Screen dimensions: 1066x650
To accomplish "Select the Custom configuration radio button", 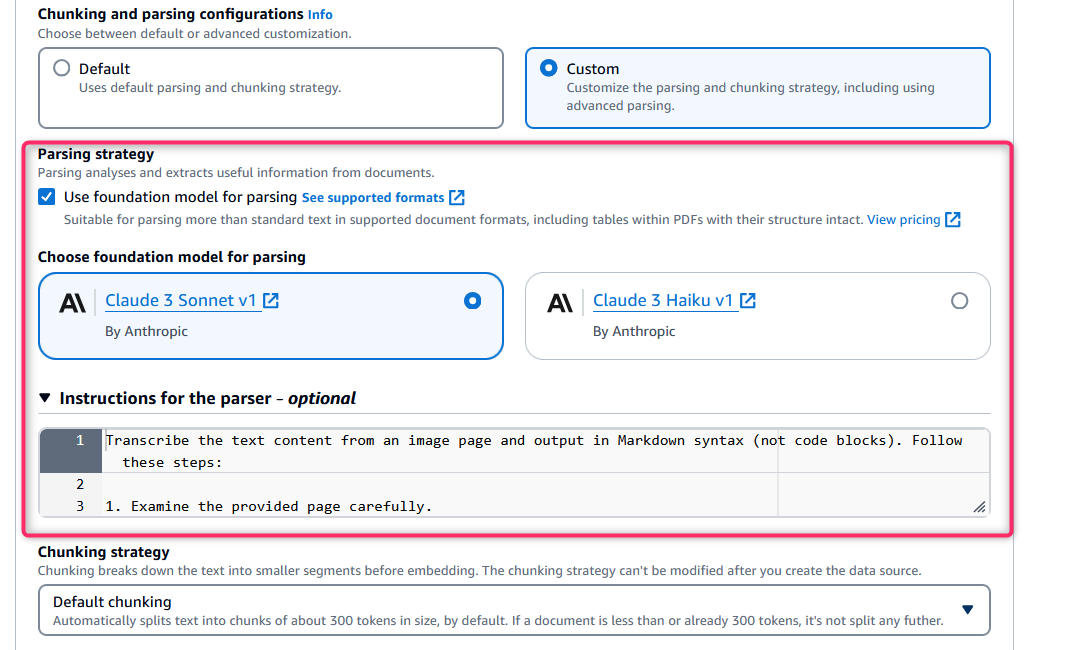I will pyautogui.click(x=549, y=68).
